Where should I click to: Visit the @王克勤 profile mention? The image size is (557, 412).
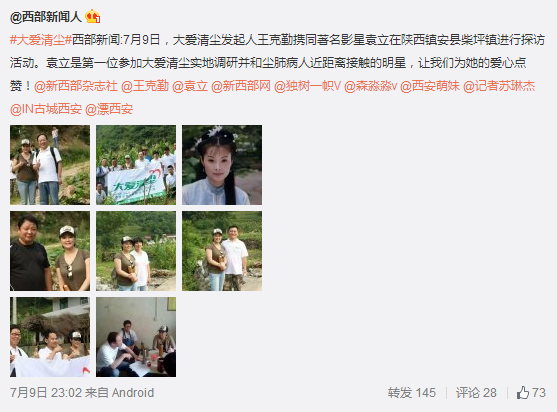pos(145,86)
